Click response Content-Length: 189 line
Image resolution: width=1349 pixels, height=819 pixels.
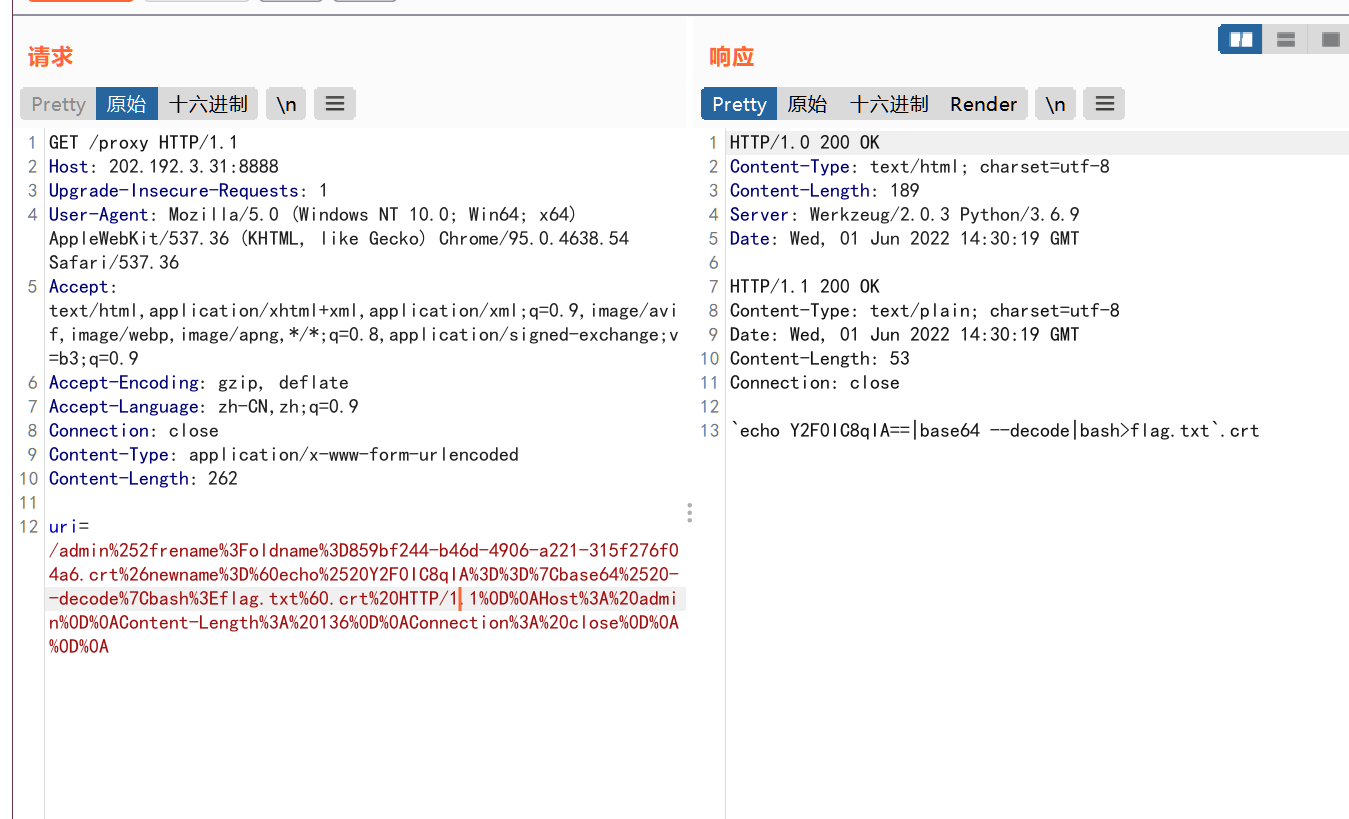pos(825,191)
